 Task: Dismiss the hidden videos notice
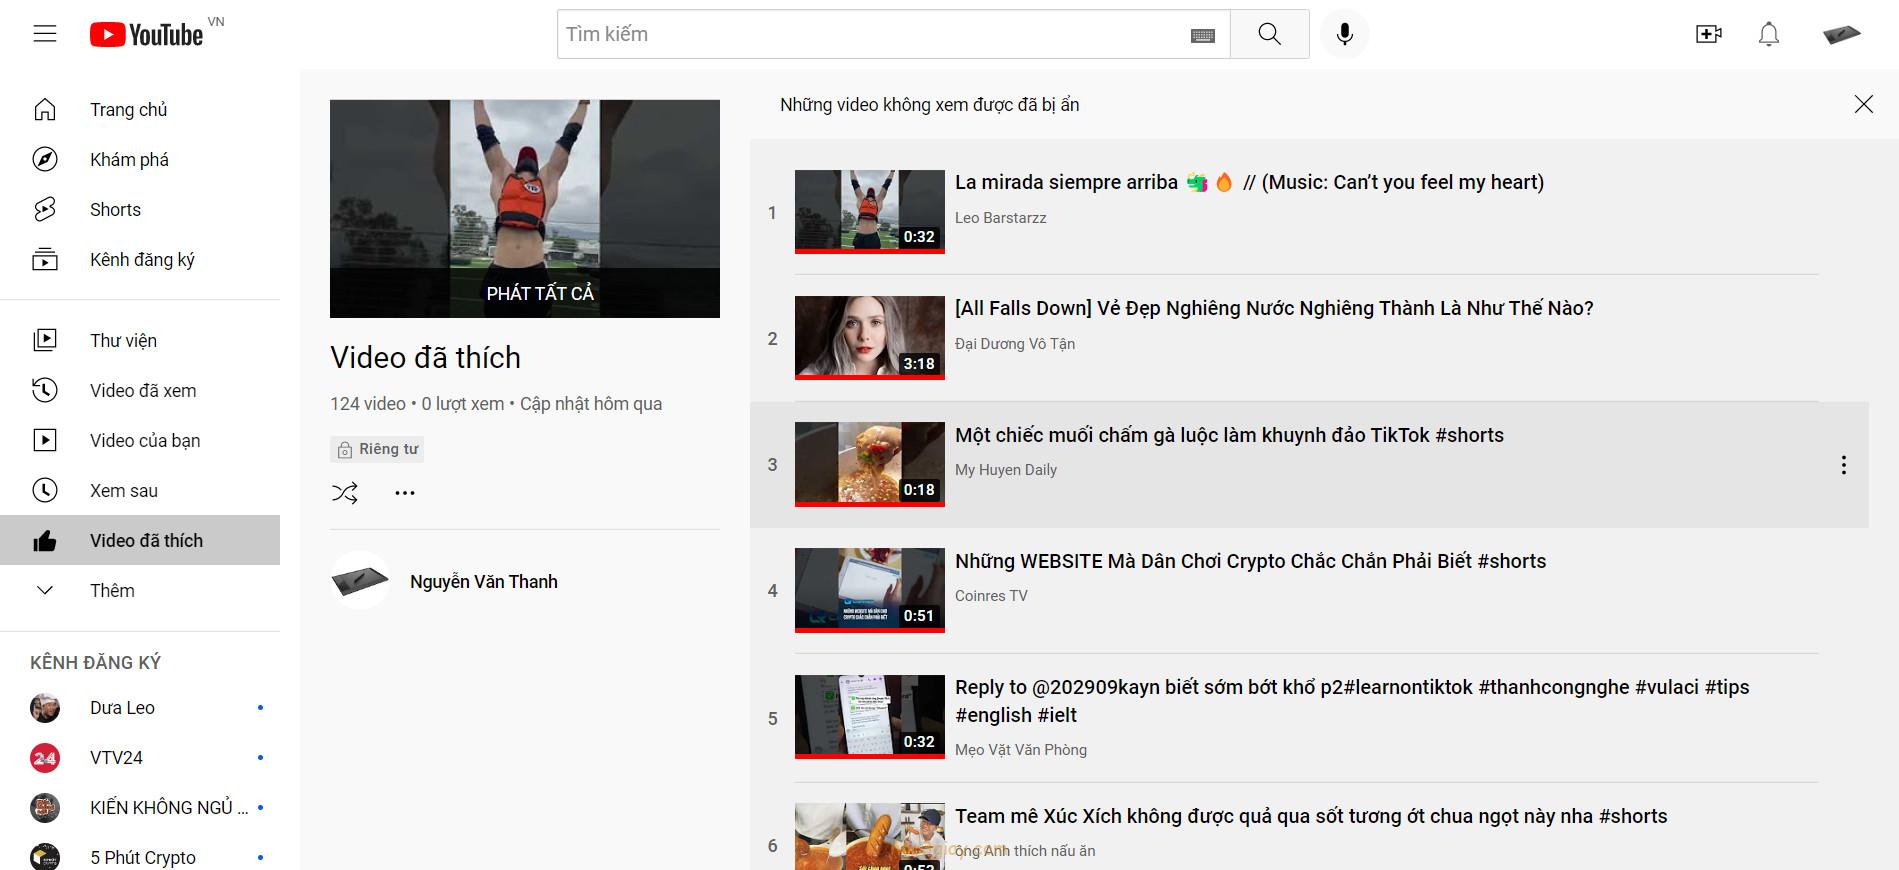tap(1863, 104)
